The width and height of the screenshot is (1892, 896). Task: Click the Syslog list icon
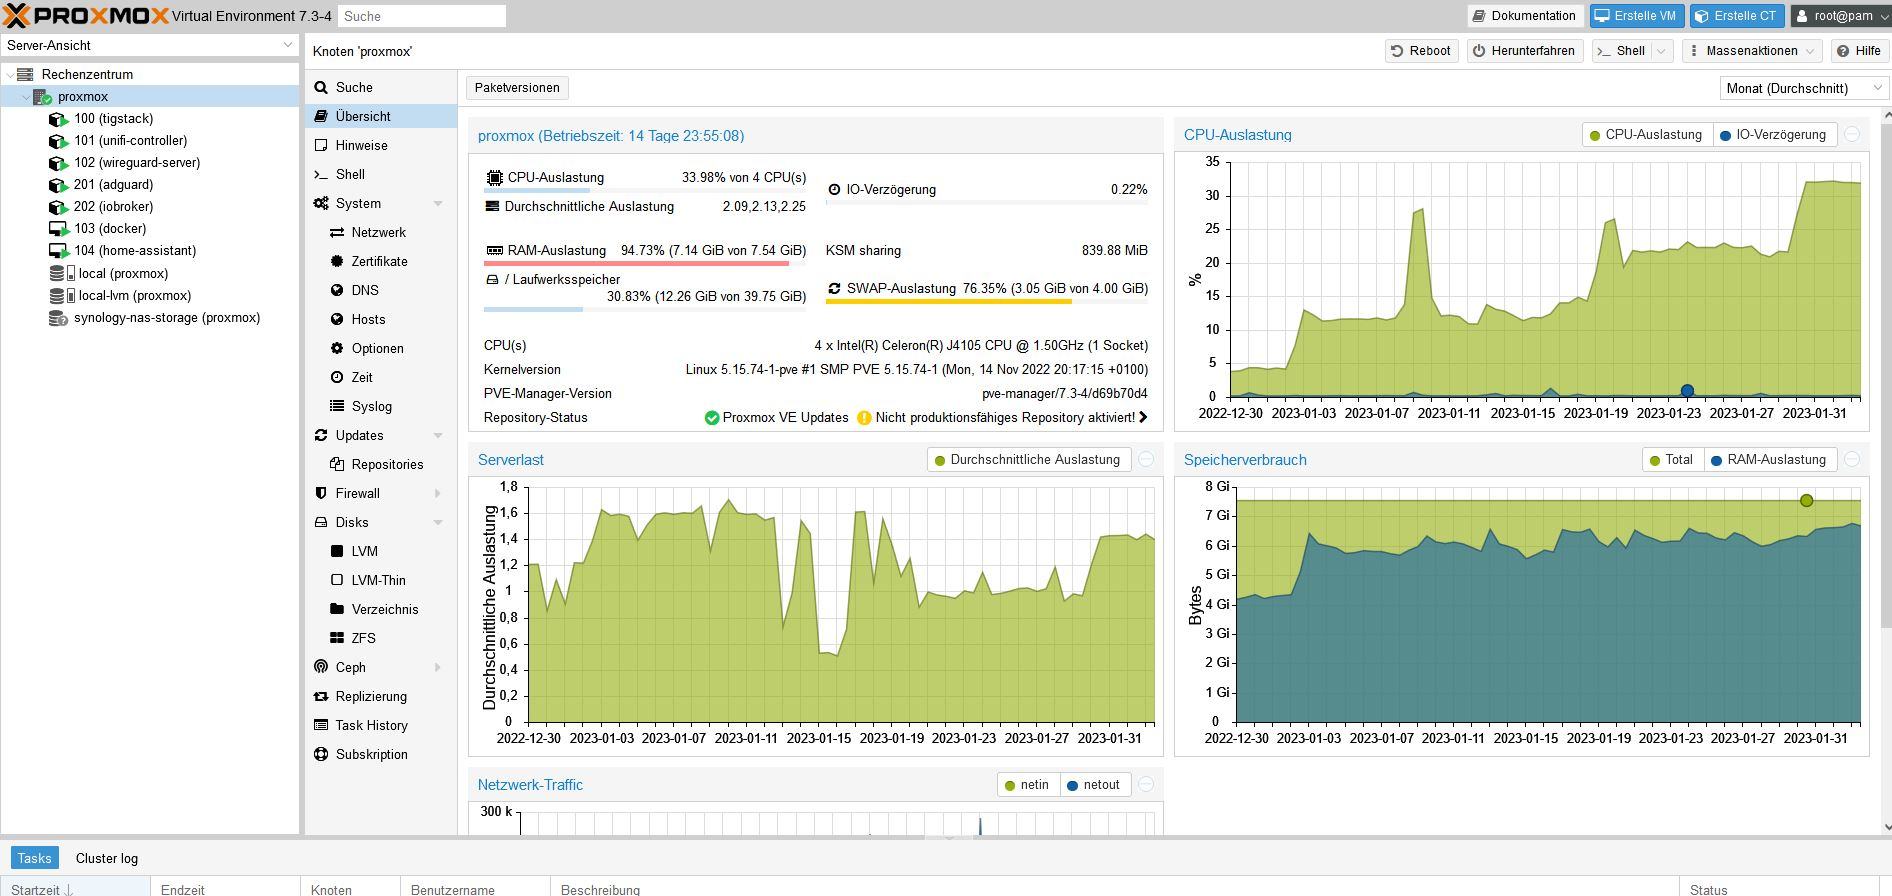pyautogui.click(x=337, y=407)
